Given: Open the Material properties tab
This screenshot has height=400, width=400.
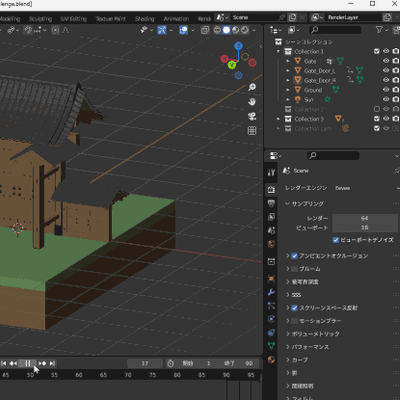Looking at the screenshot, I should click(x=271, y=359).
